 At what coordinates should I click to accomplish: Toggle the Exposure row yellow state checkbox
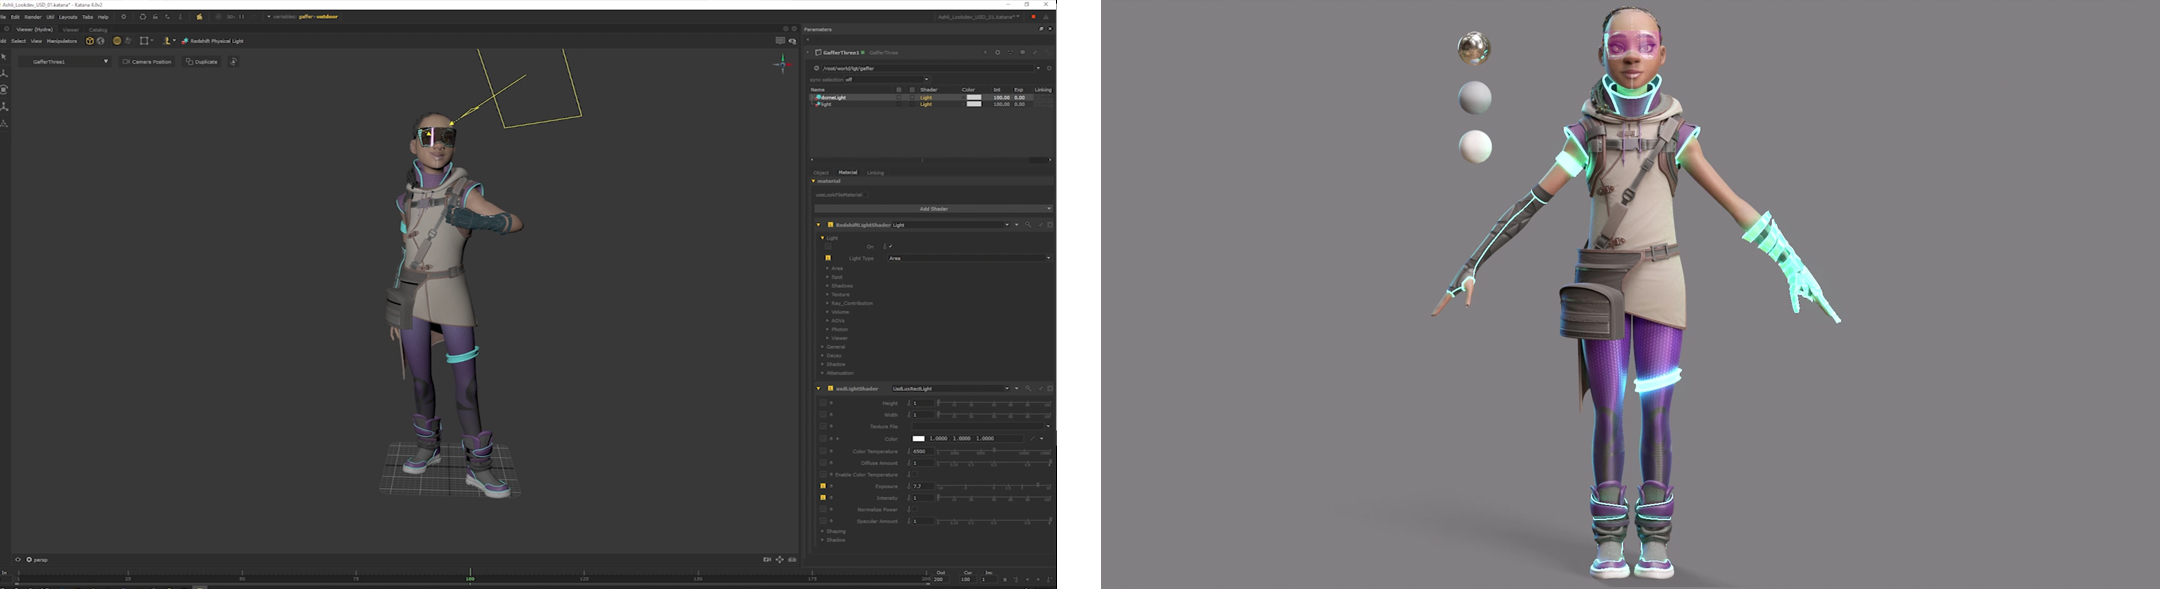pos(823,486)
